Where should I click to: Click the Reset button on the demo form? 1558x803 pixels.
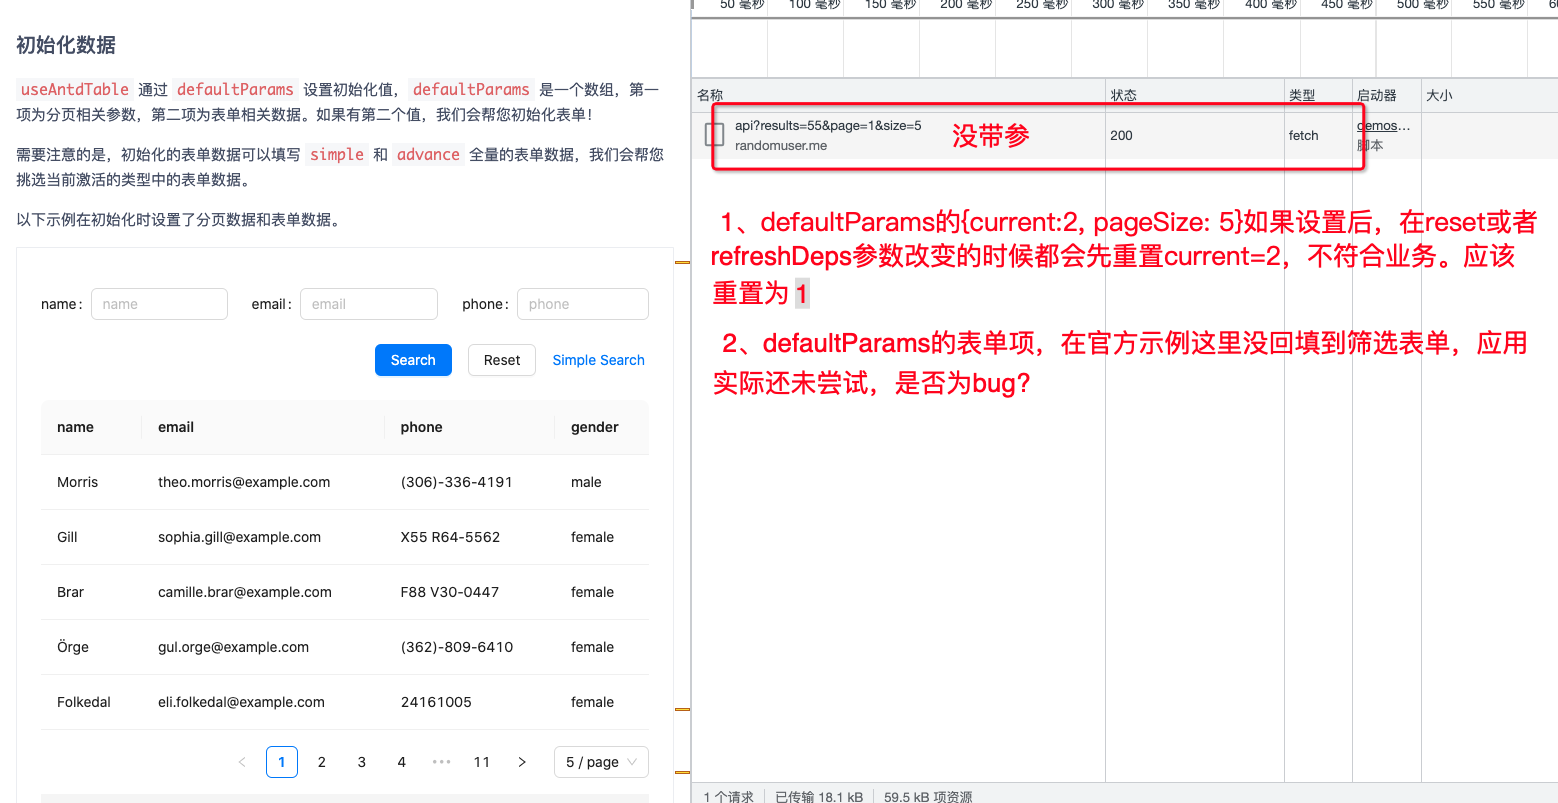[x=501, y=359]
